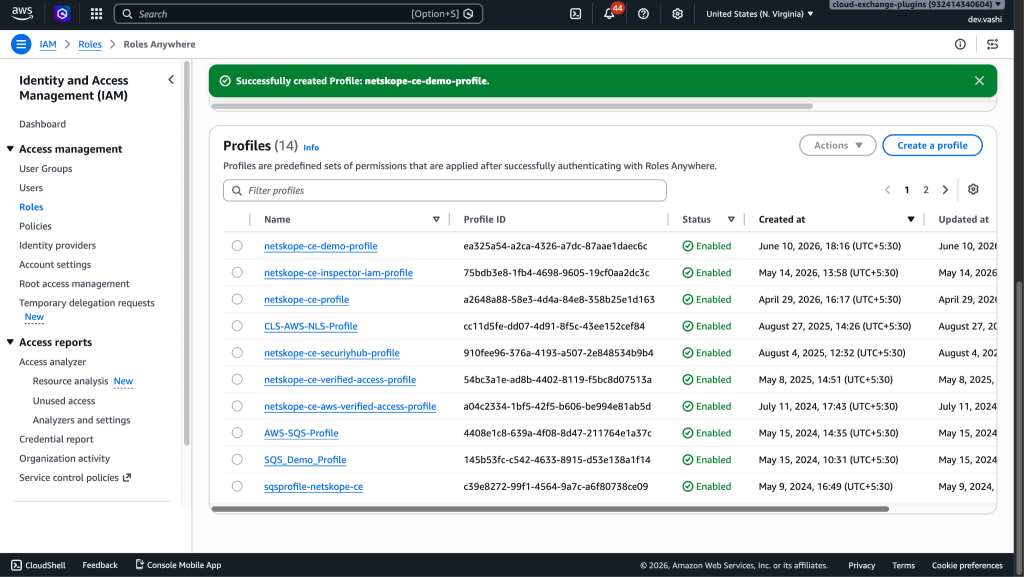Select the netskope-ce-demo-profile radio button
The width and height of the screenshot is (1024, 577).
(x=237, y=245)
